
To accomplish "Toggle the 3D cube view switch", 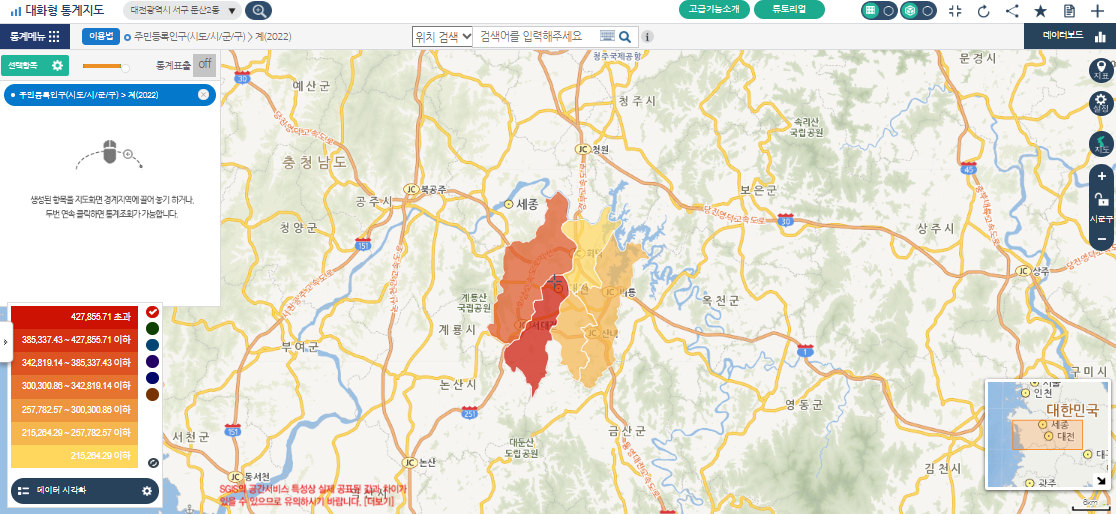I will [918, 11].
